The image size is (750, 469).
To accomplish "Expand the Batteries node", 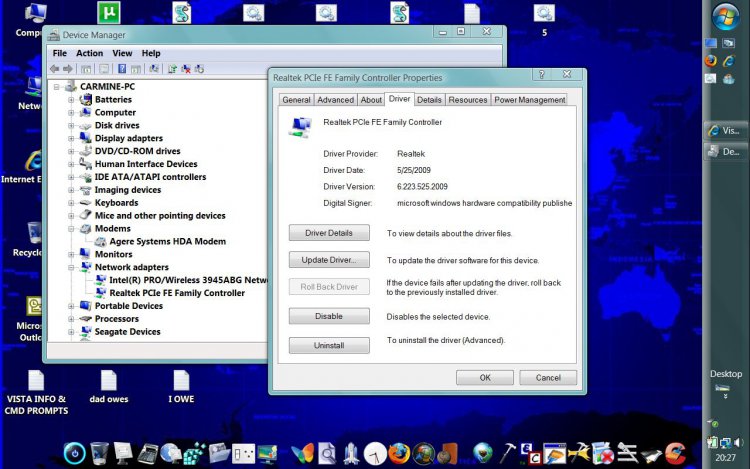I will tap(71, 100).
